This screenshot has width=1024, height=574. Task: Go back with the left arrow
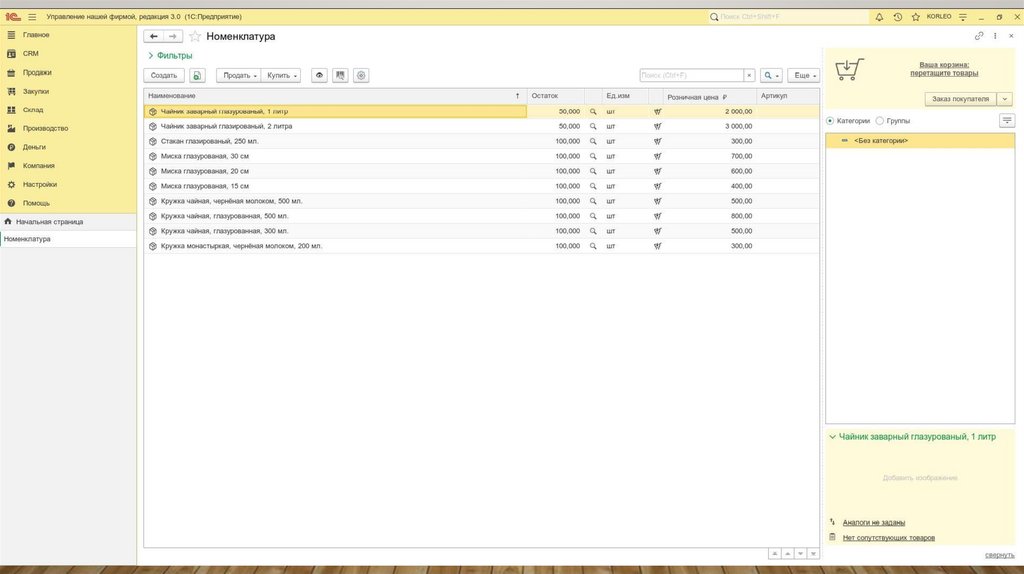pos(153,37)
